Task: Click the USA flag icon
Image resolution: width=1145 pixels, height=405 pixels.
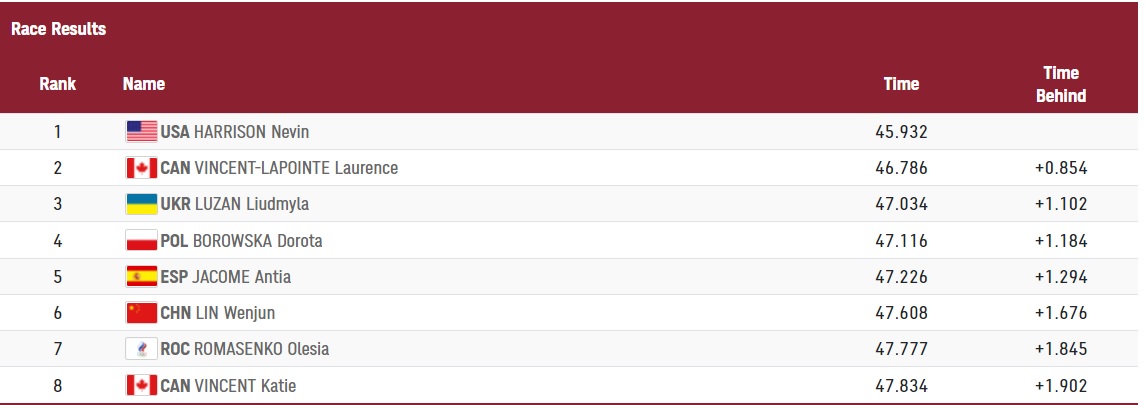Action: 142,131
